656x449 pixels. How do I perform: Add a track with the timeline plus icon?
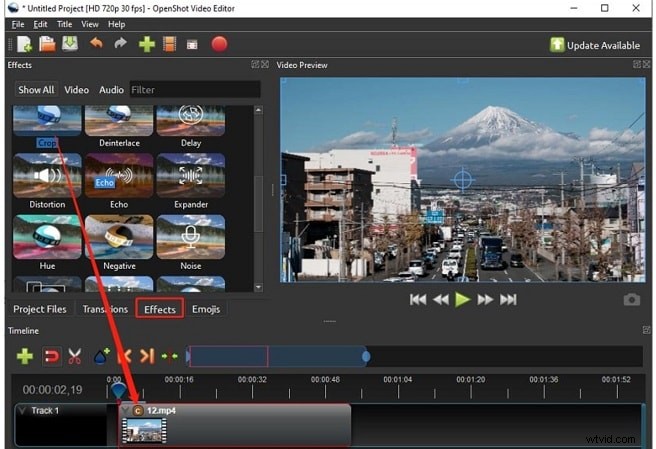click(x=25, y=356)
